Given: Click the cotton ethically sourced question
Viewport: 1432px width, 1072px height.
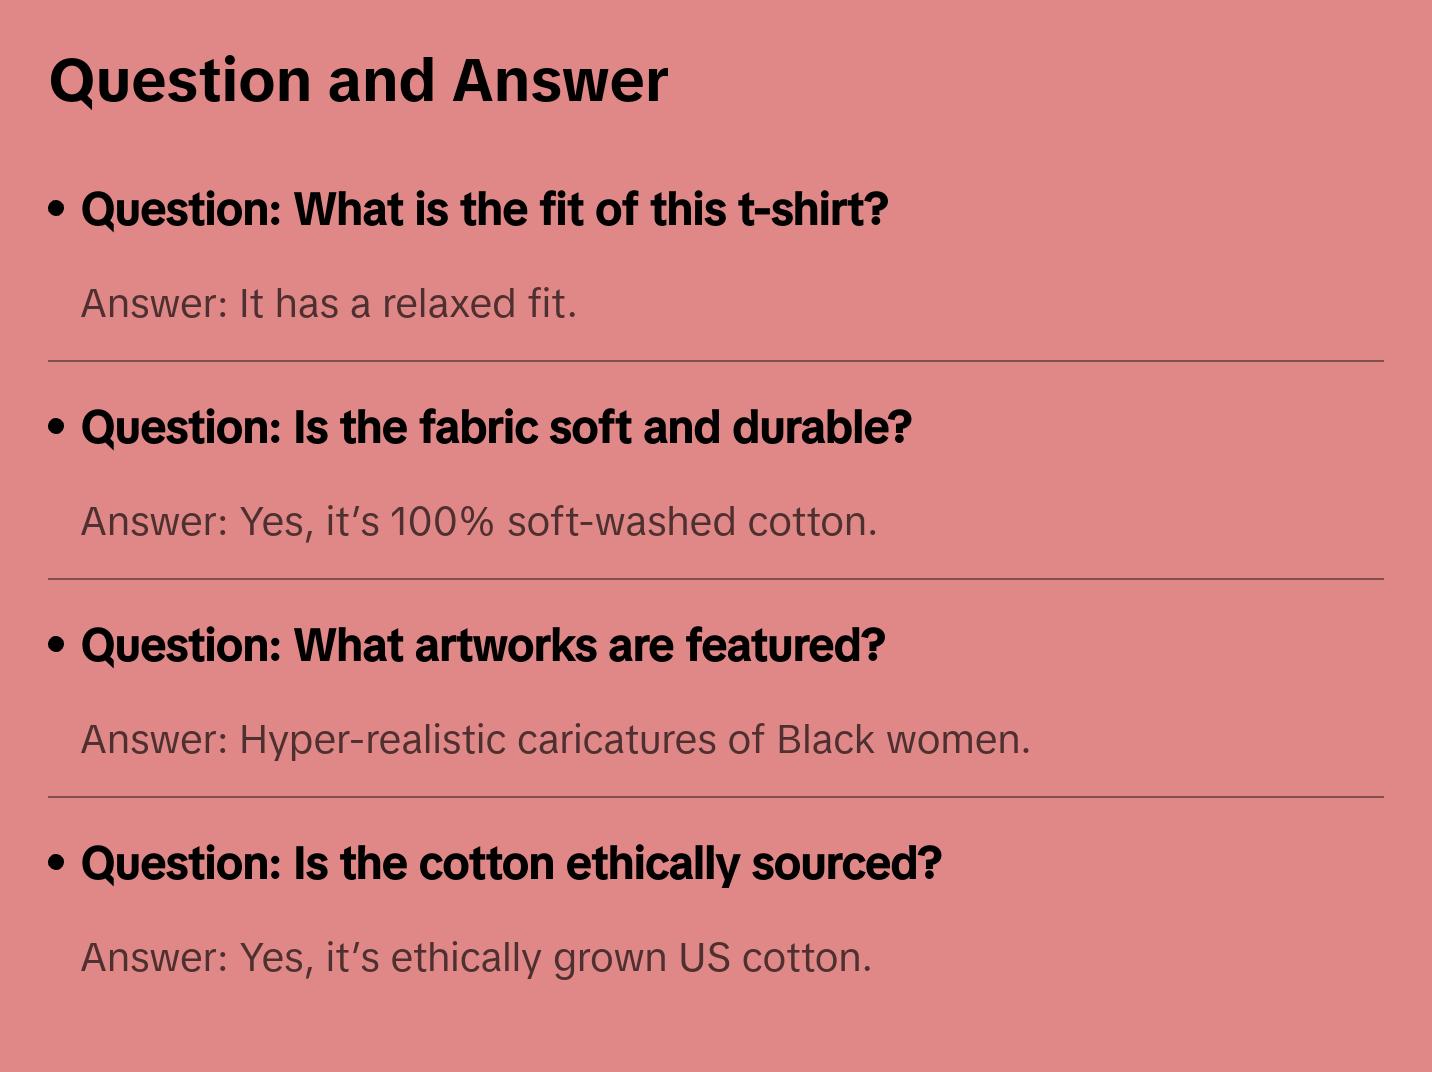Looking at the screenshot, I should coord(511,864).
